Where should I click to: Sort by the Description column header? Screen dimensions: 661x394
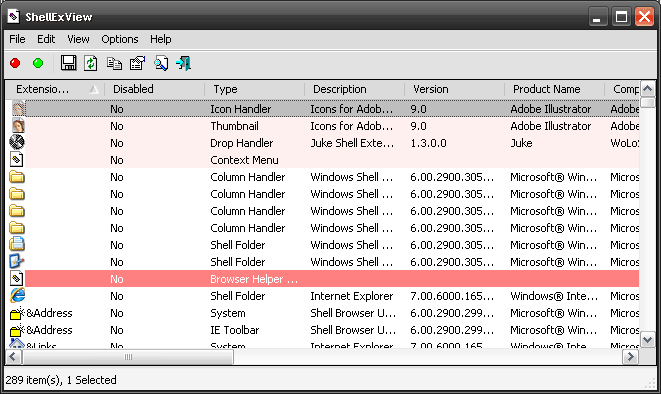point(355,89)
